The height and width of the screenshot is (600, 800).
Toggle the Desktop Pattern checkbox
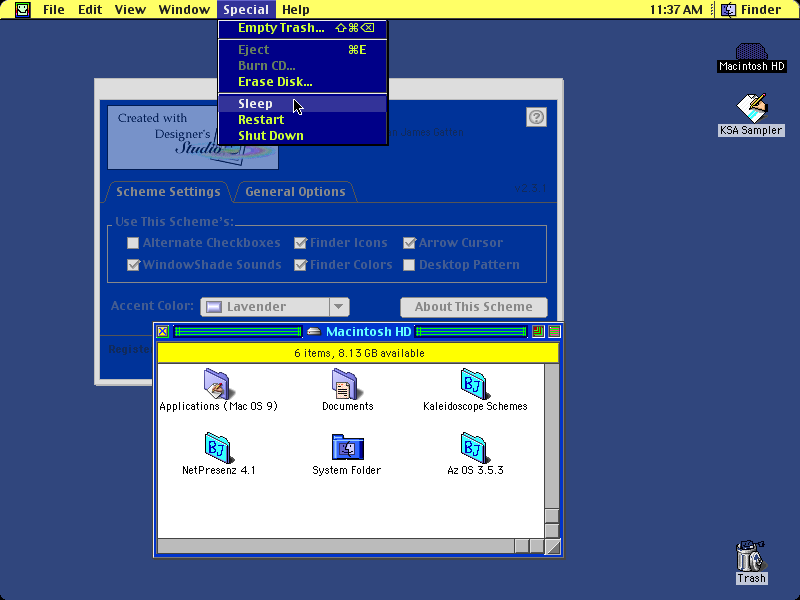409,265
